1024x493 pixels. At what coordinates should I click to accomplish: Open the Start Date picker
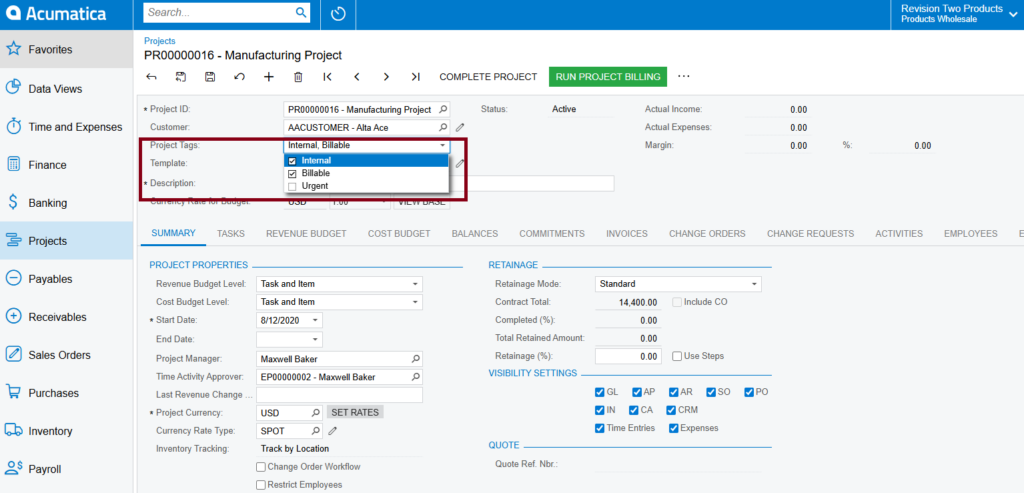point(315,321)
